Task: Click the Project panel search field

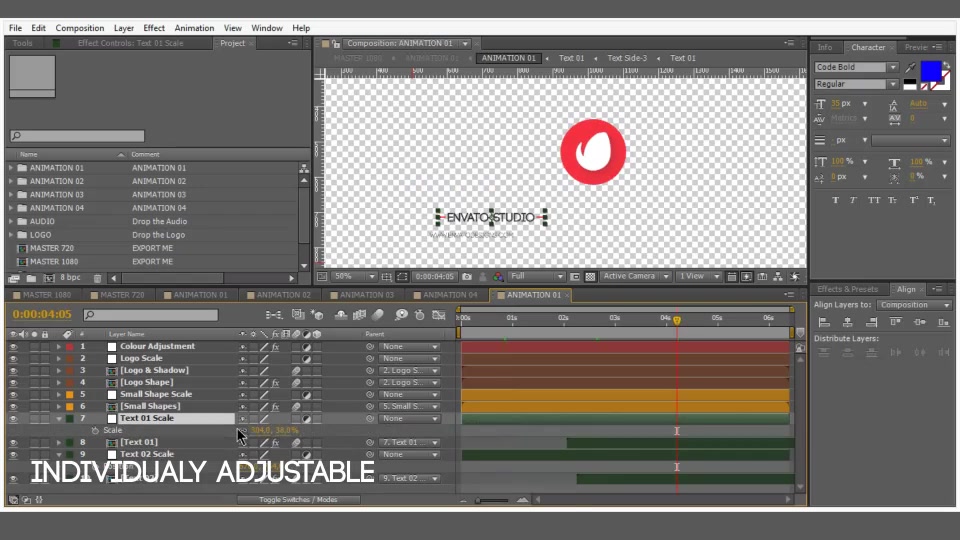Action: click(77, 136)
